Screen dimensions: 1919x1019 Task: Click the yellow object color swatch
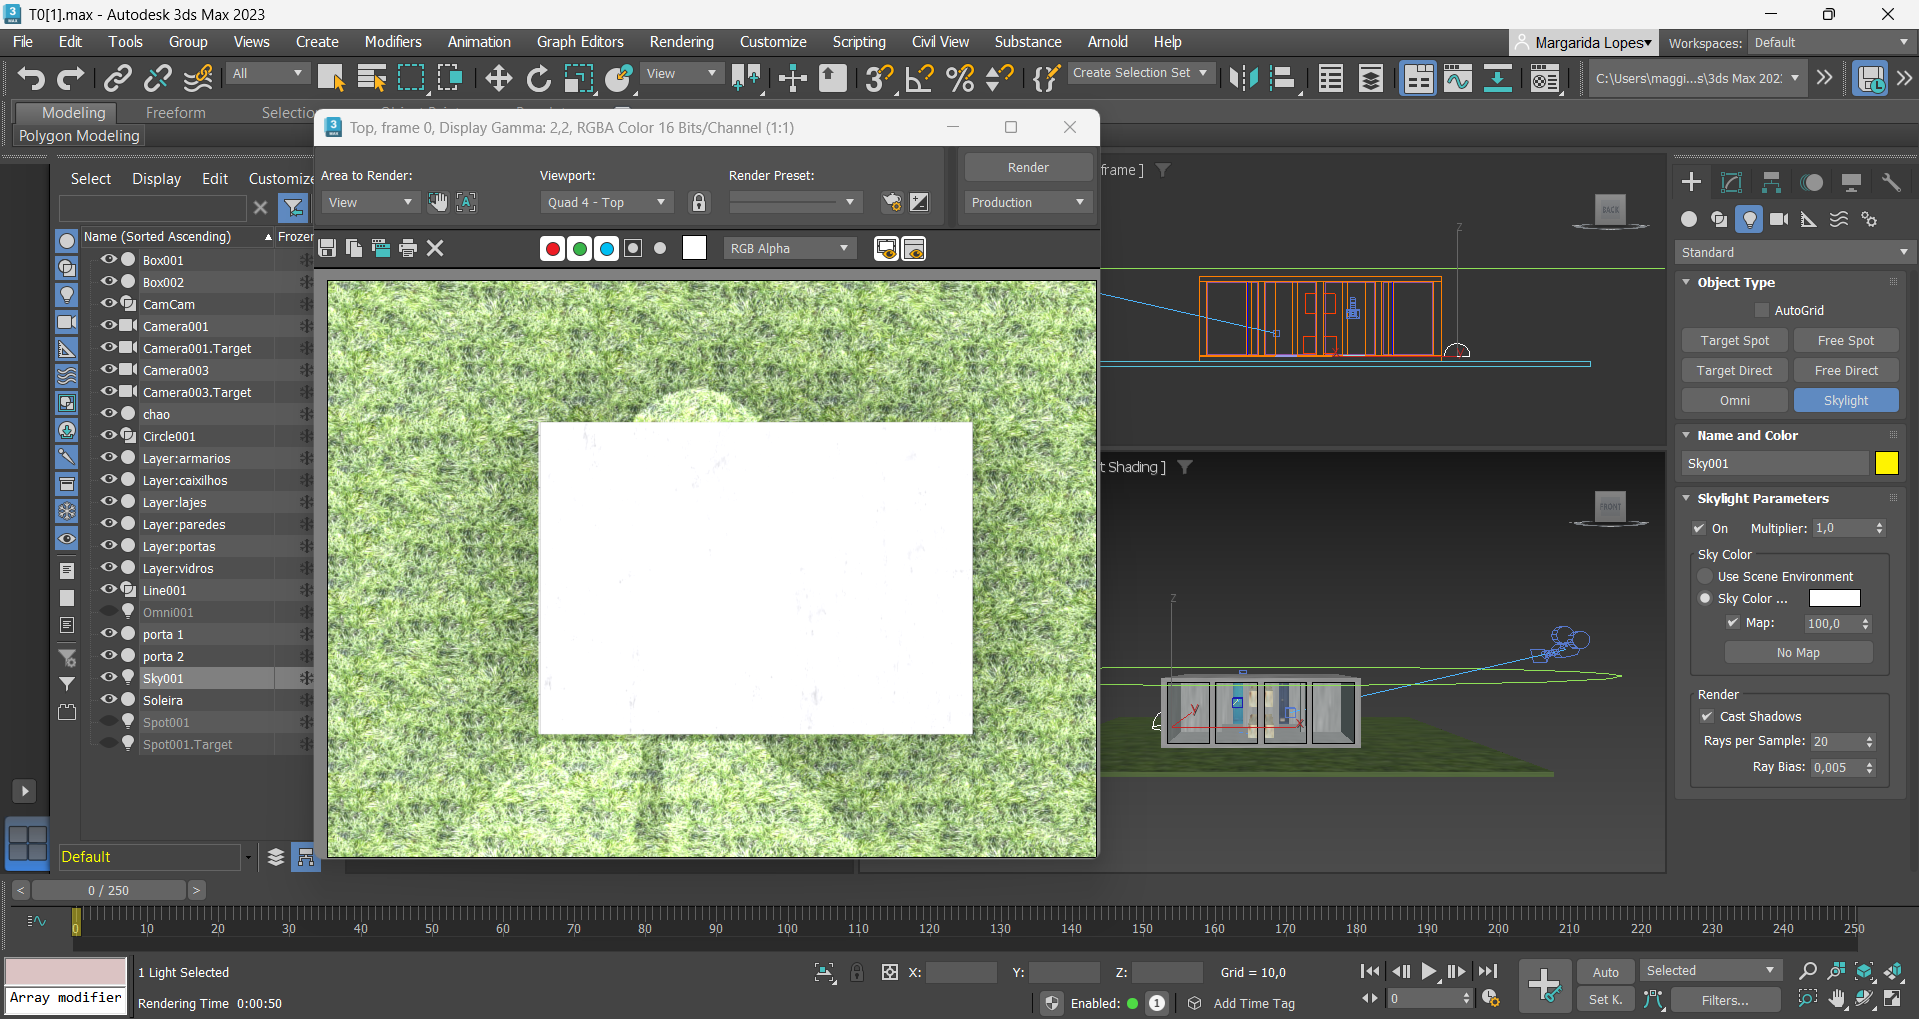pyautogui.click(x=1886, y=463)
